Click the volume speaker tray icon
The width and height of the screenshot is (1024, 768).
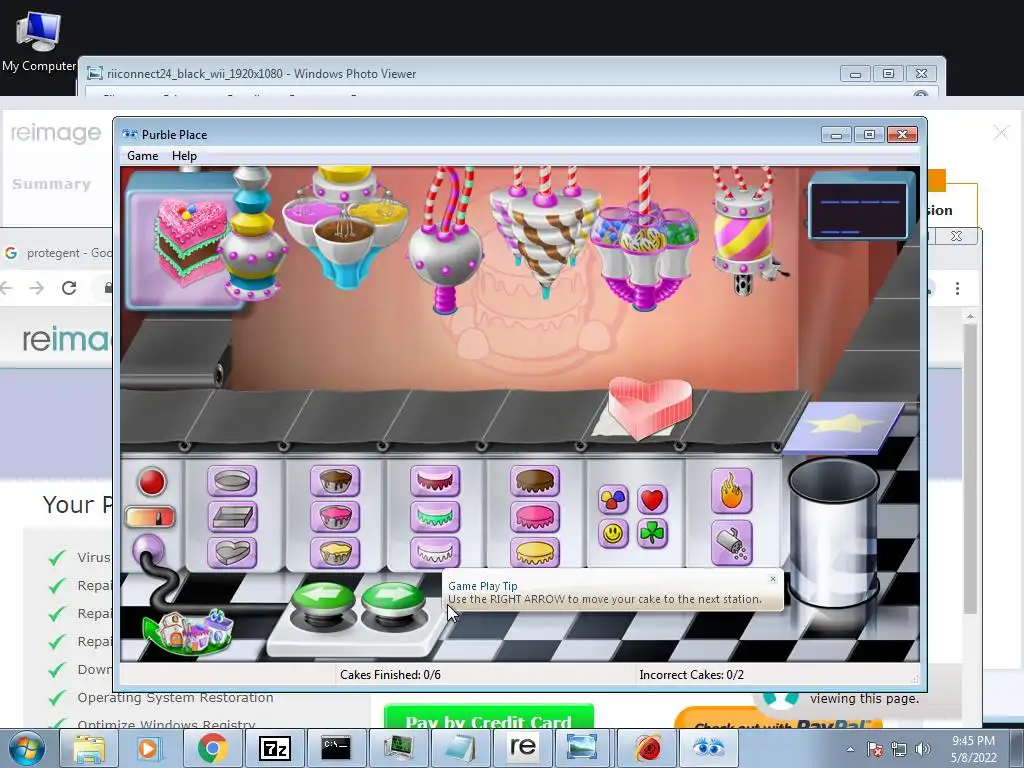923,749
